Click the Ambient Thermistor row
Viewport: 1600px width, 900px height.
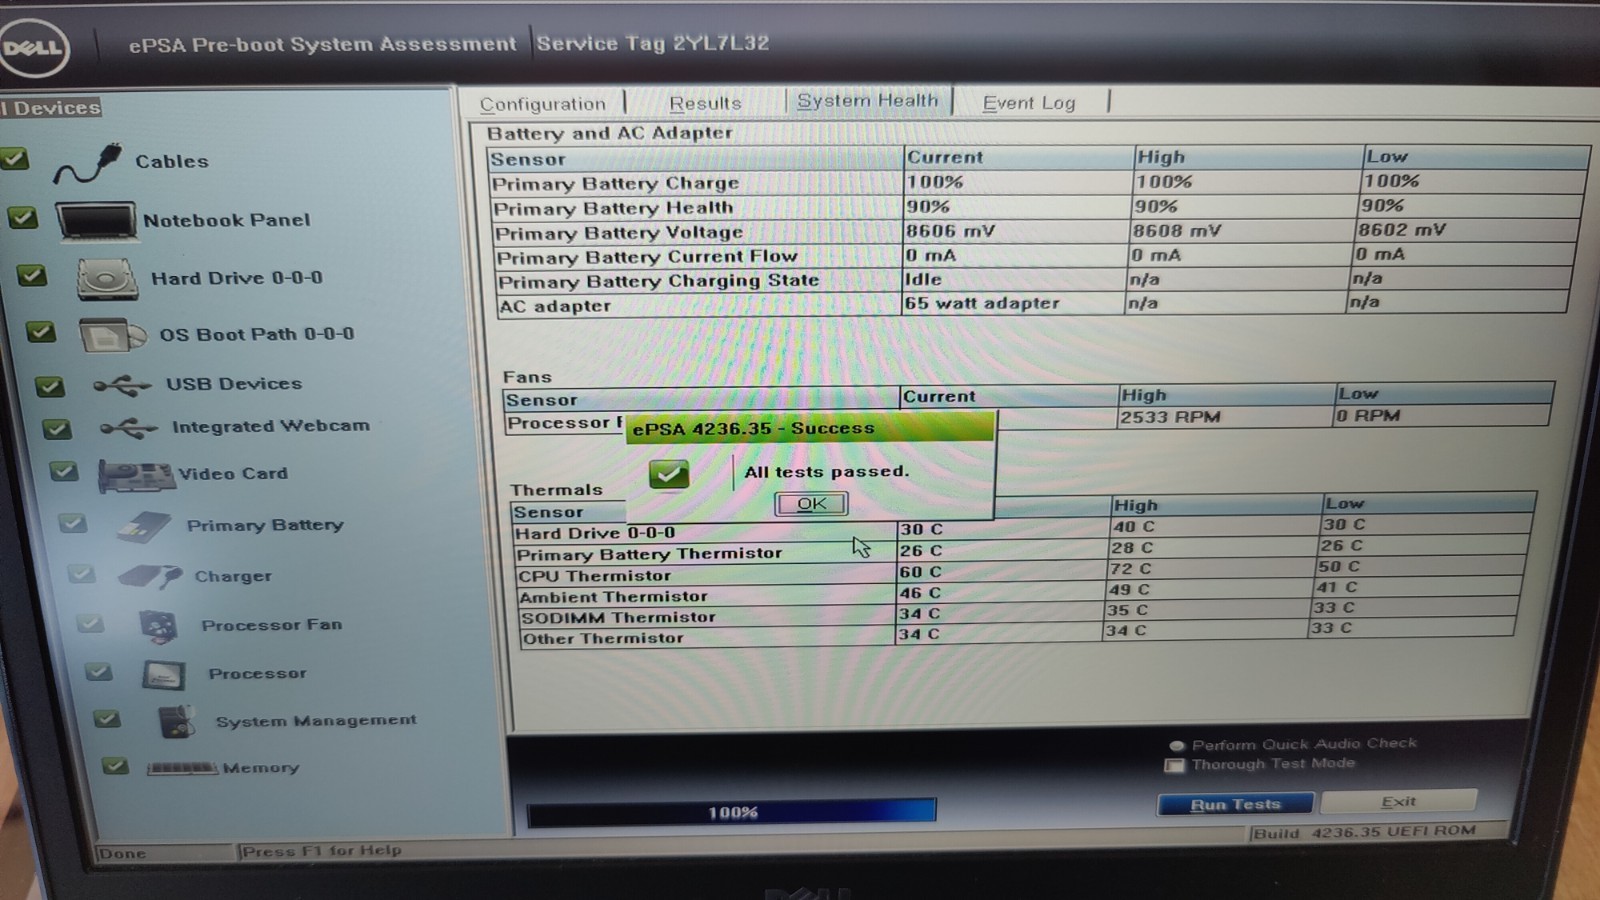1019,592
